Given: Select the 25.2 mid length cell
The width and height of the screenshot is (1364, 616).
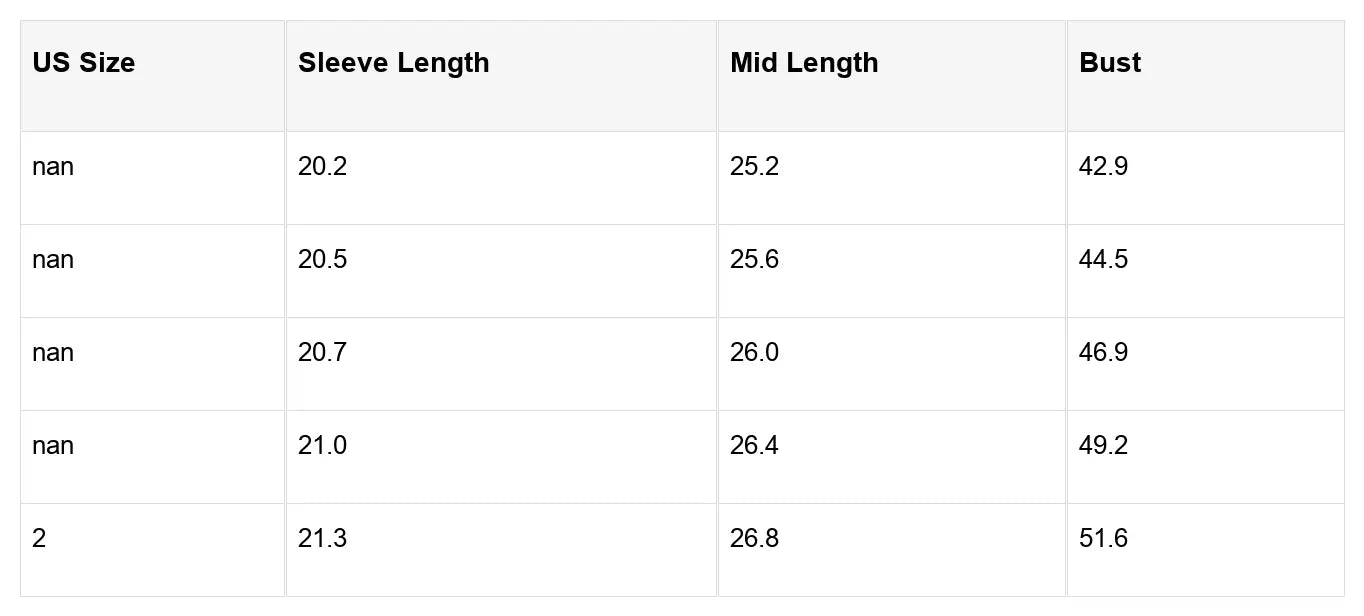Looking at the screenshot, I should (755, 167).
